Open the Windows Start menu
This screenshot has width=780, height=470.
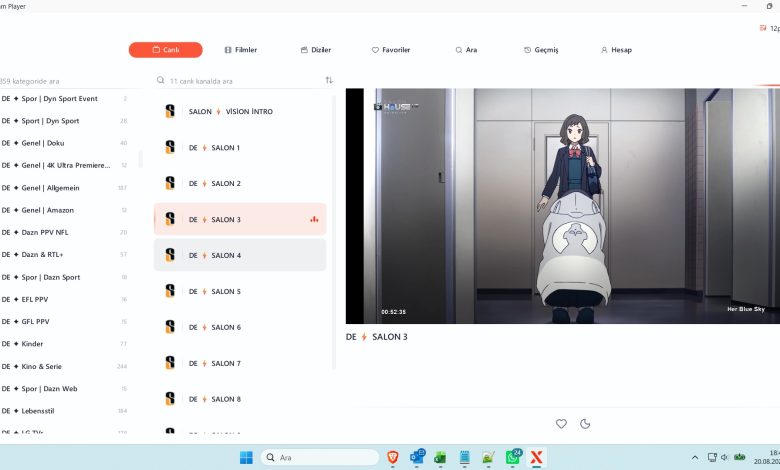[246, 457]
